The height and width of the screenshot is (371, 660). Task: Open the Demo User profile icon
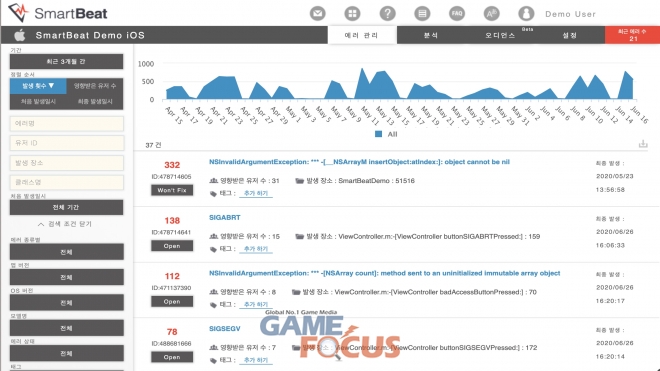(526, 13)
